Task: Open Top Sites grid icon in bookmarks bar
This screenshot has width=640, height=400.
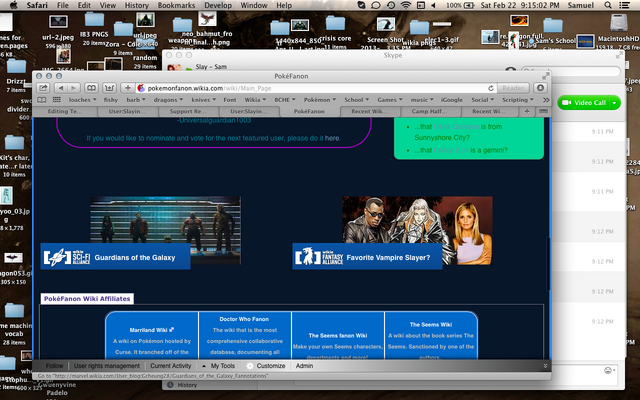Action: (57, 100)
